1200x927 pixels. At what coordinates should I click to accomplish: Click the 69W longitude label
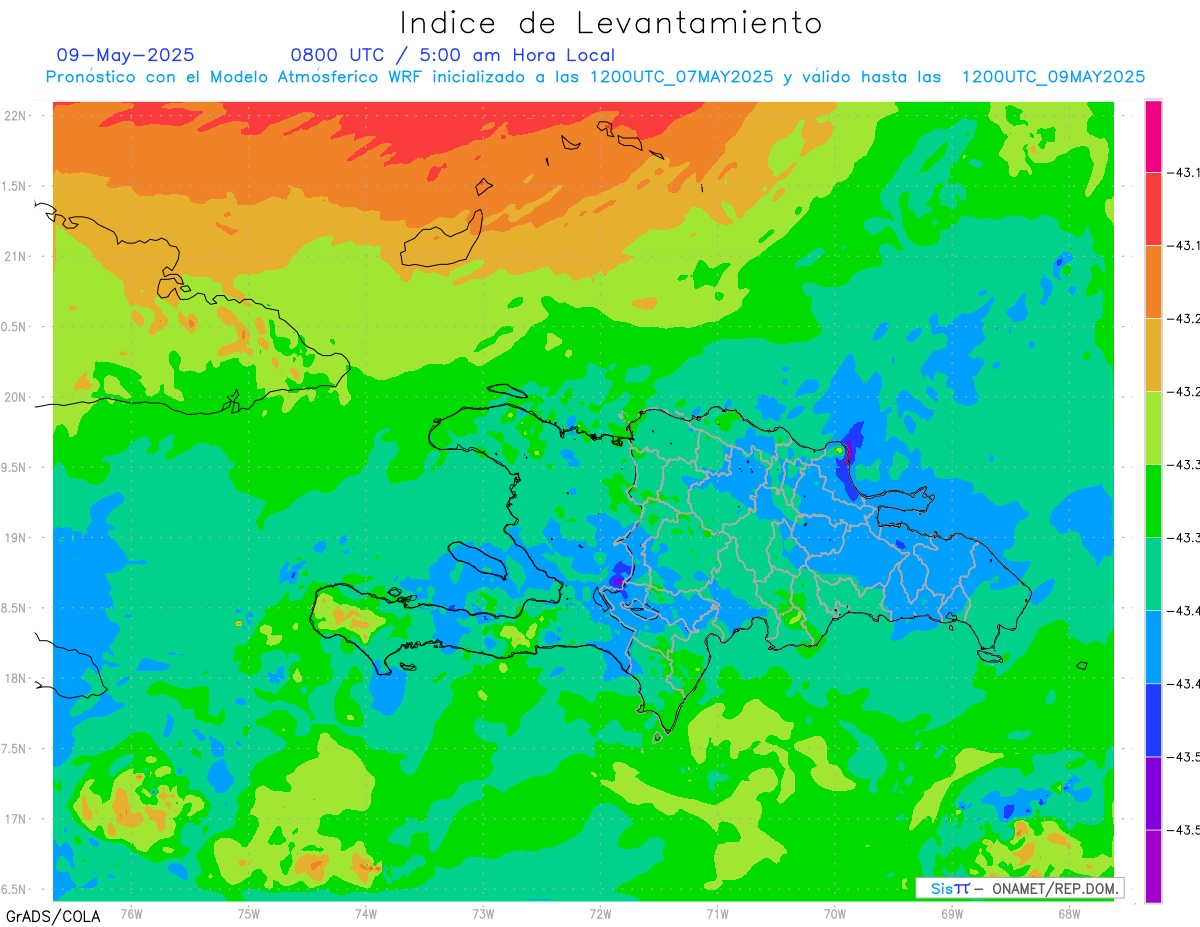point(952,913)
